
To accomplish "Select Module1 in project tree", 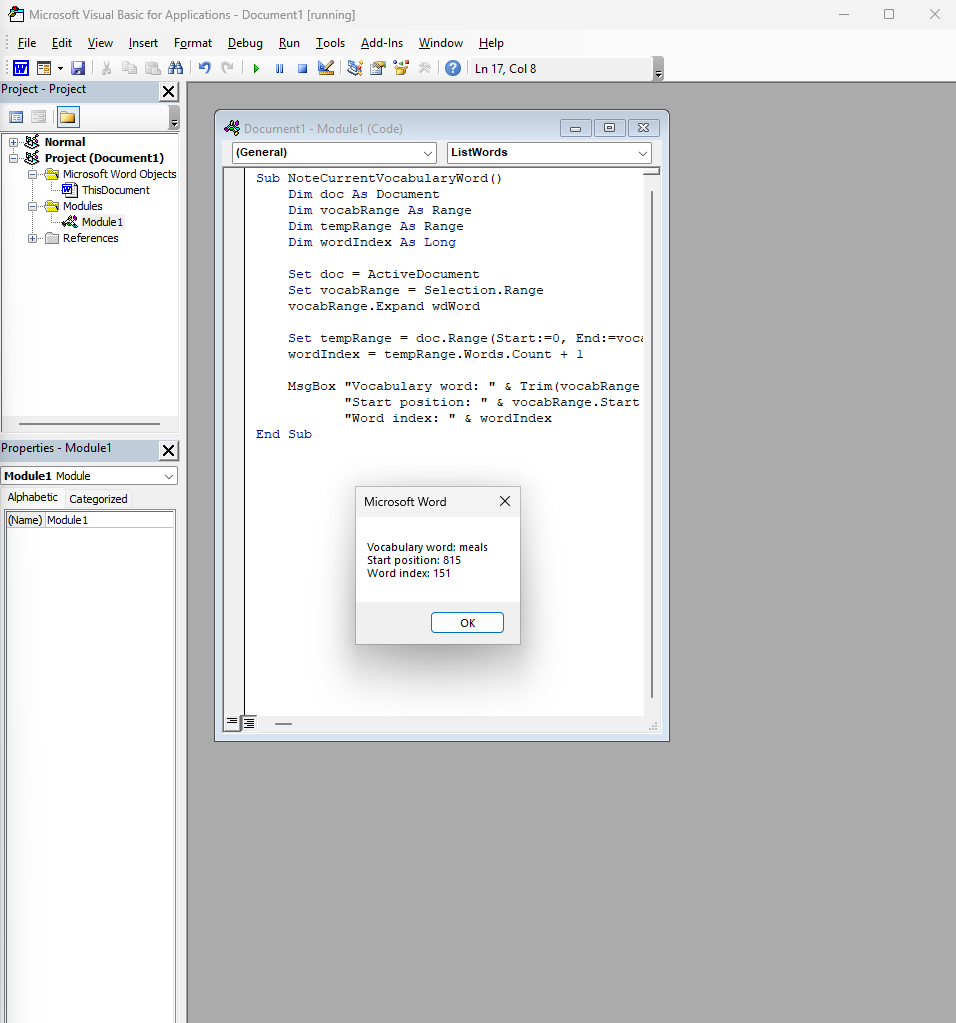I will [x=102, y=222].
